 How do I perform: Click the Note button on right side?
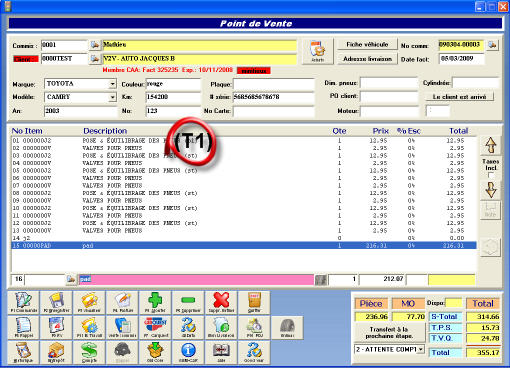point(490,211)
